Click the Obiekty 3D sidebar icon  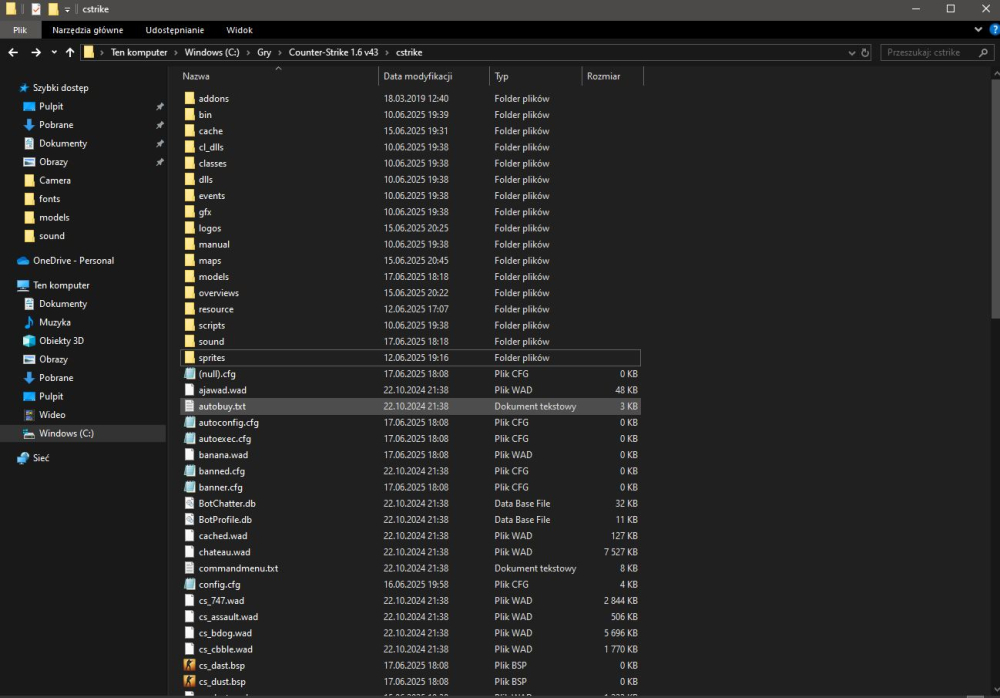(x=29, y=341)
